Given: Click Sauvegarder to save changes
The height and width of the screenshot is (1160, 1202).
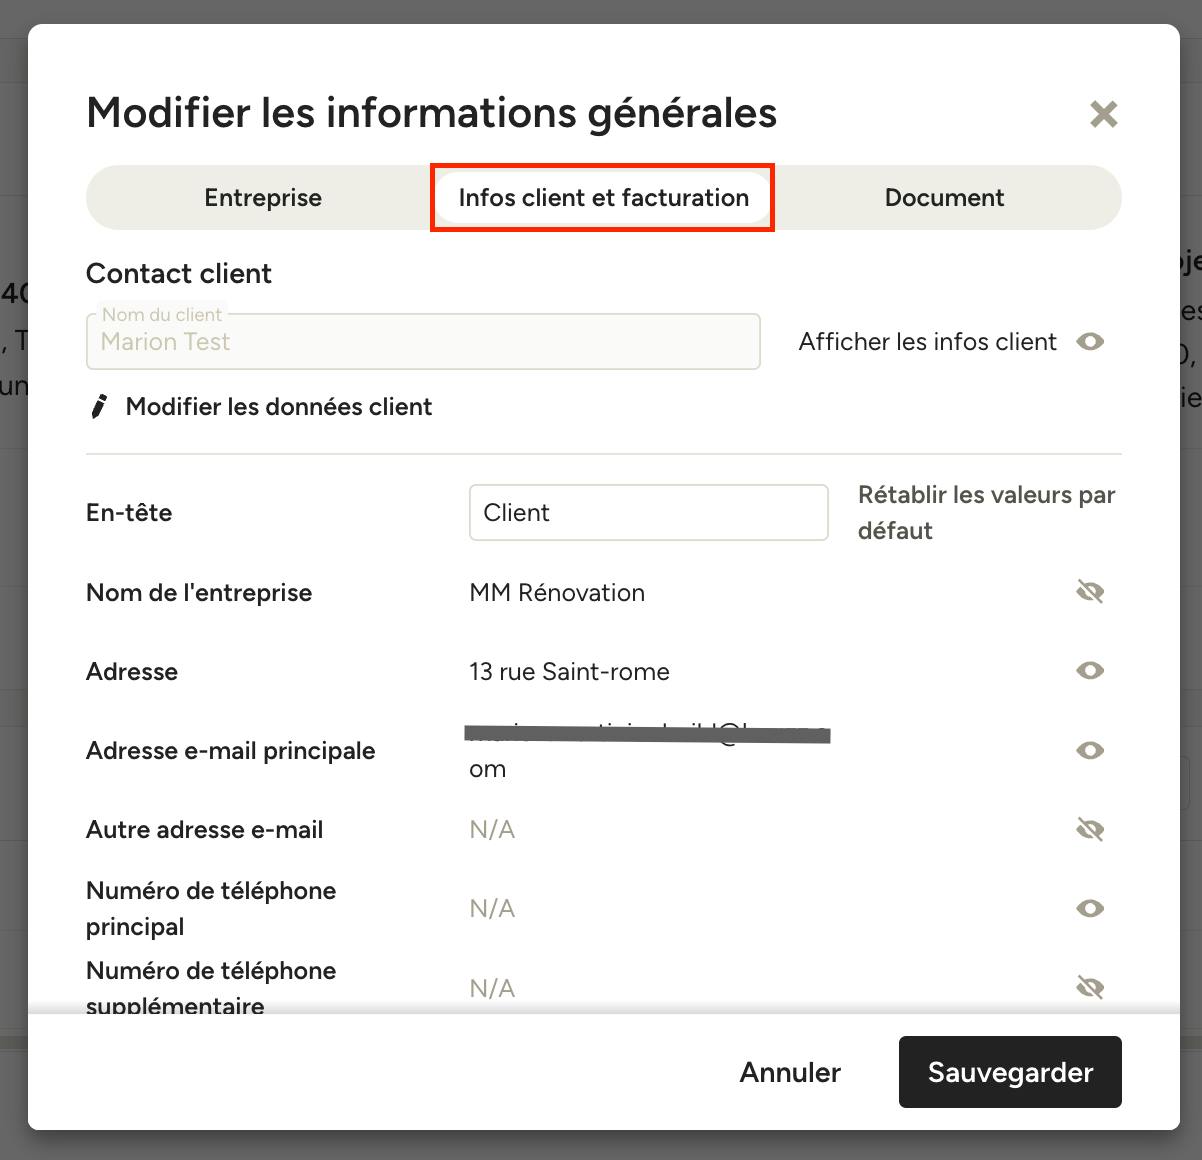Looking at the screenshot, I should tap(1010, 1072).
